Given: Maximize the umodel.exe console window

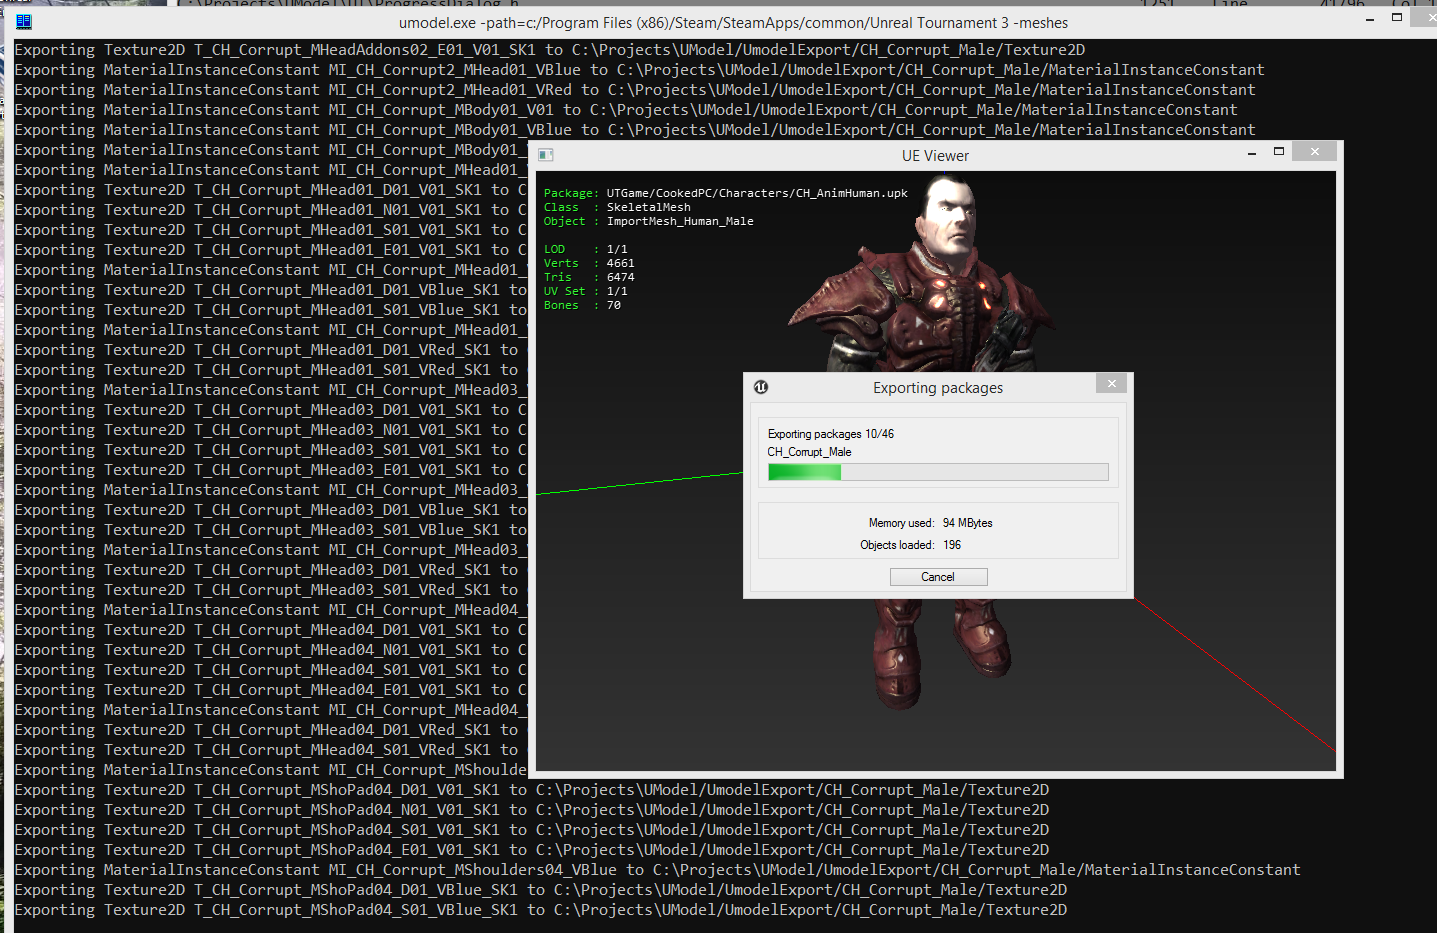Looking at the screenshot, I should [1397, 18].
